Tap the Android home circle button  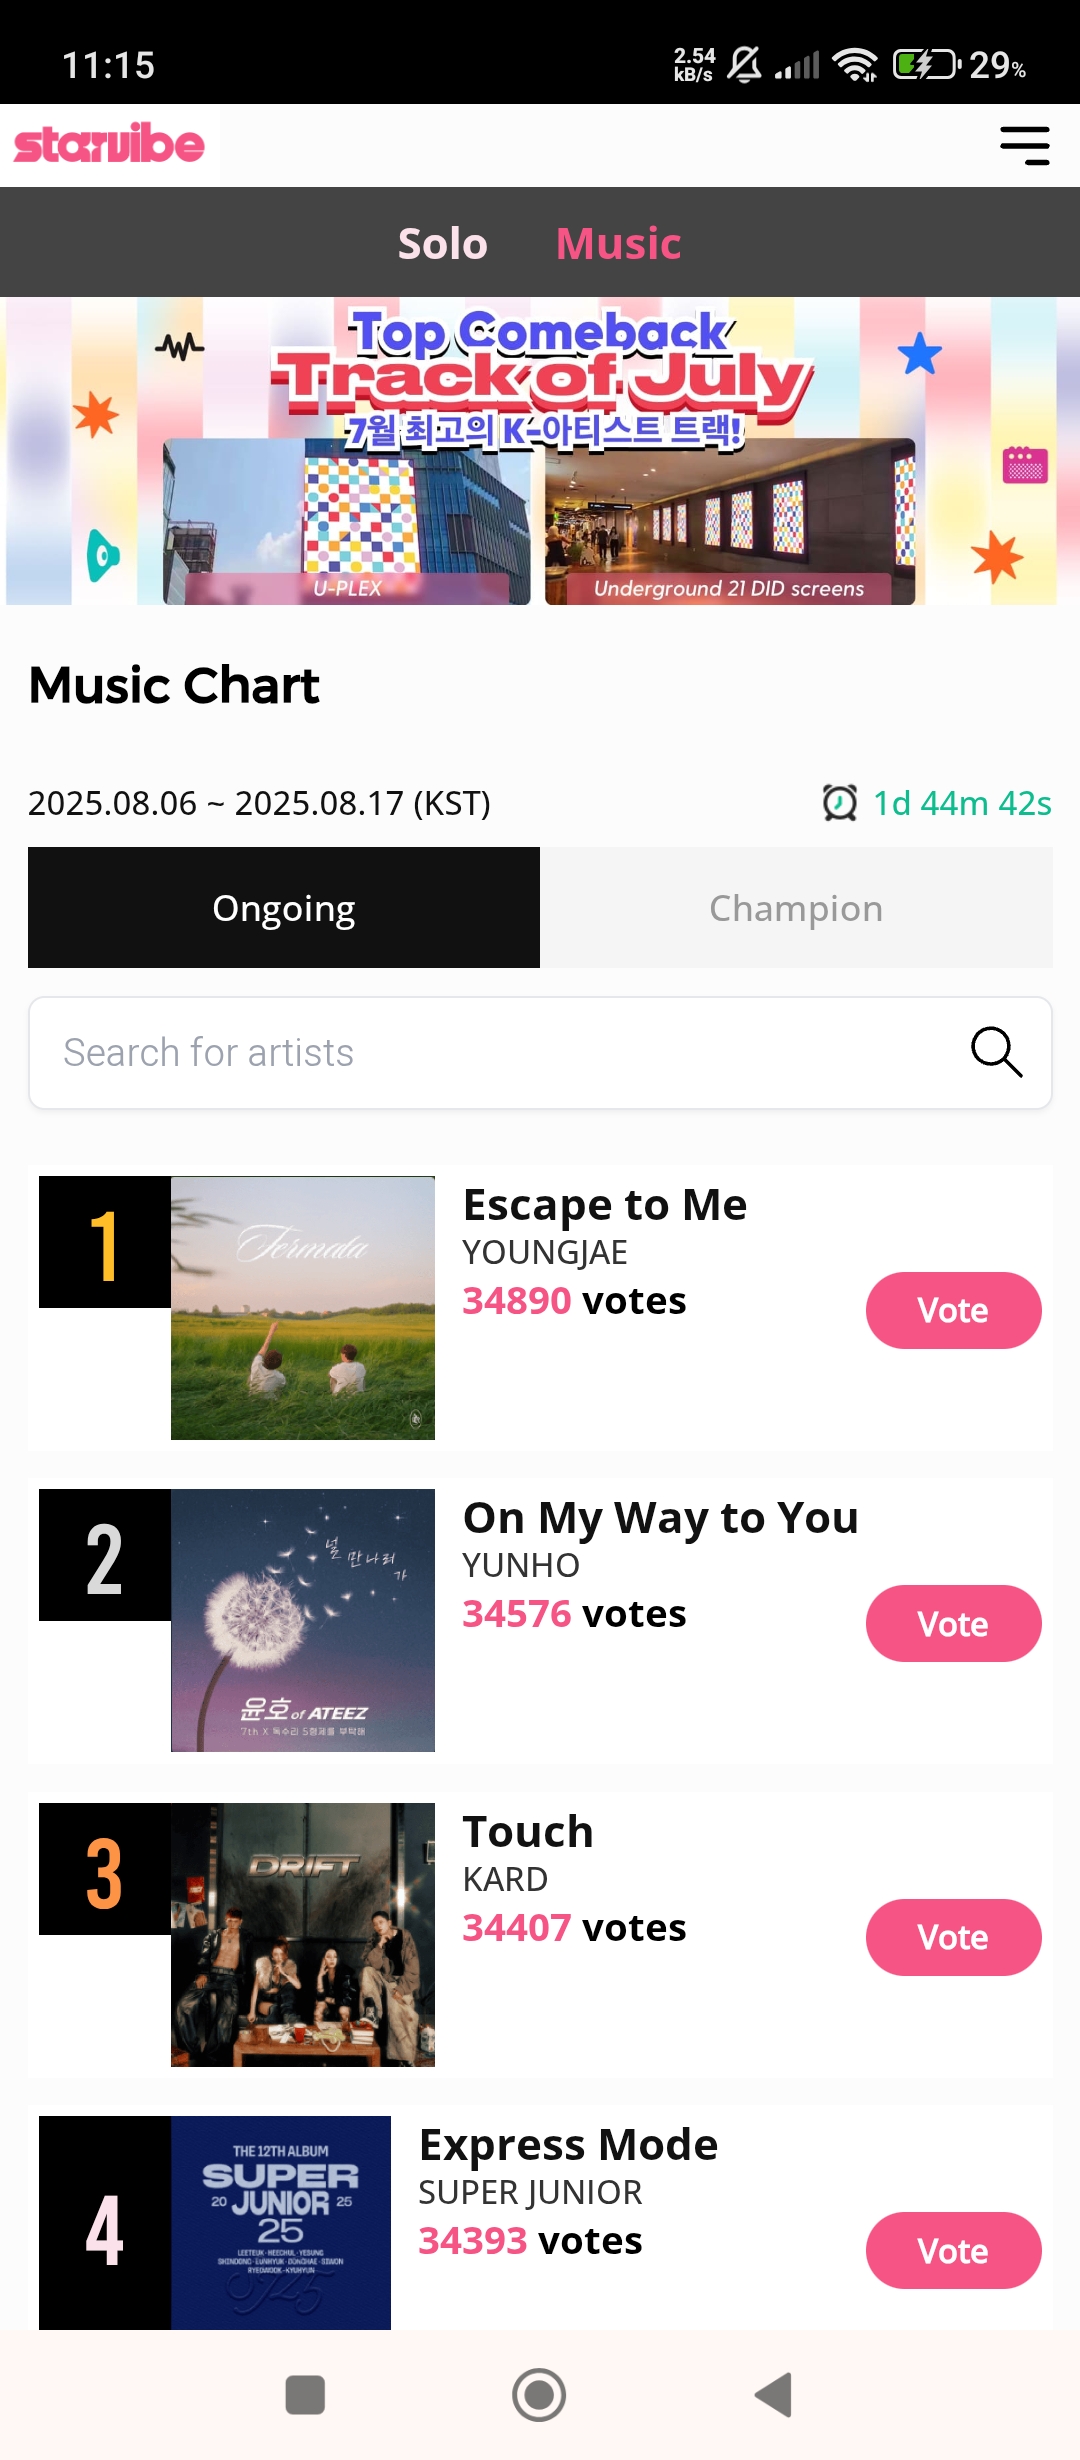click(x=539, y=2395)
